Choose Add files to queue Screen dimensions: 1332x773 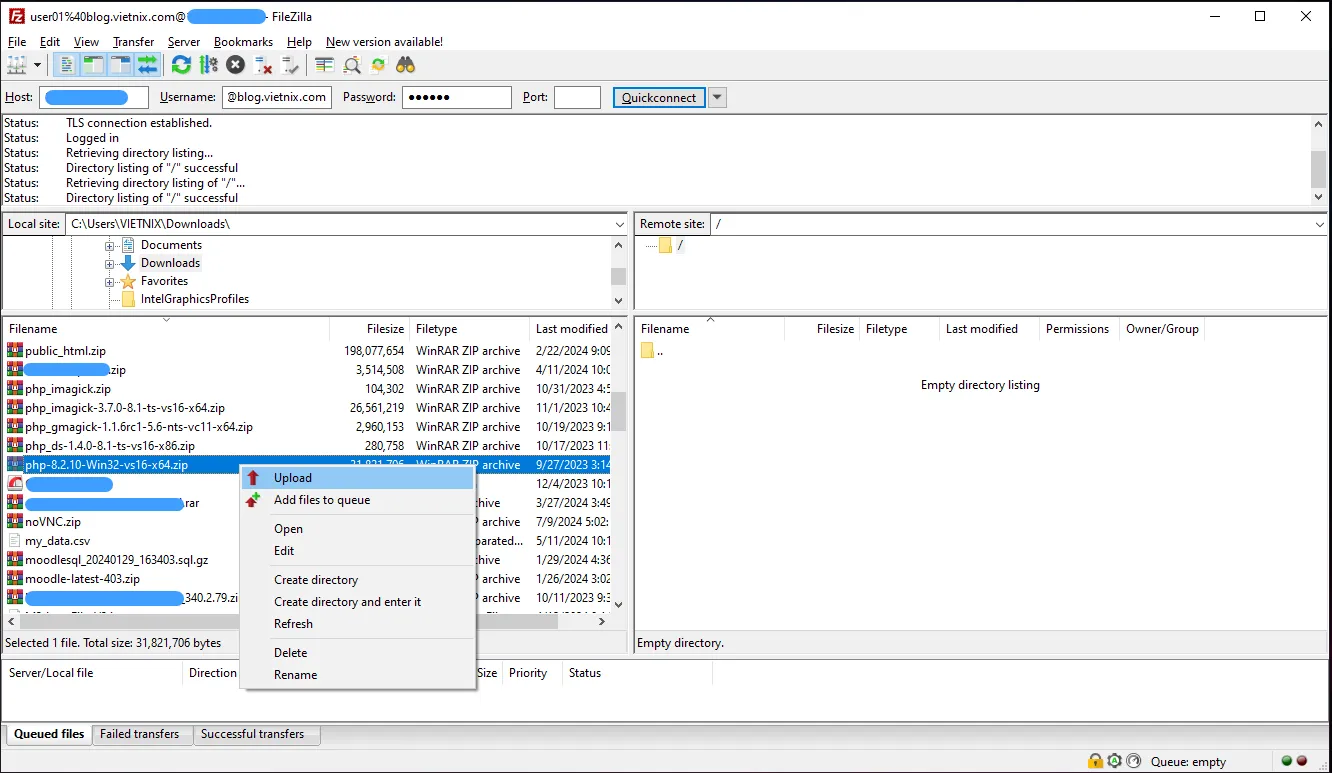click(357, 500)
